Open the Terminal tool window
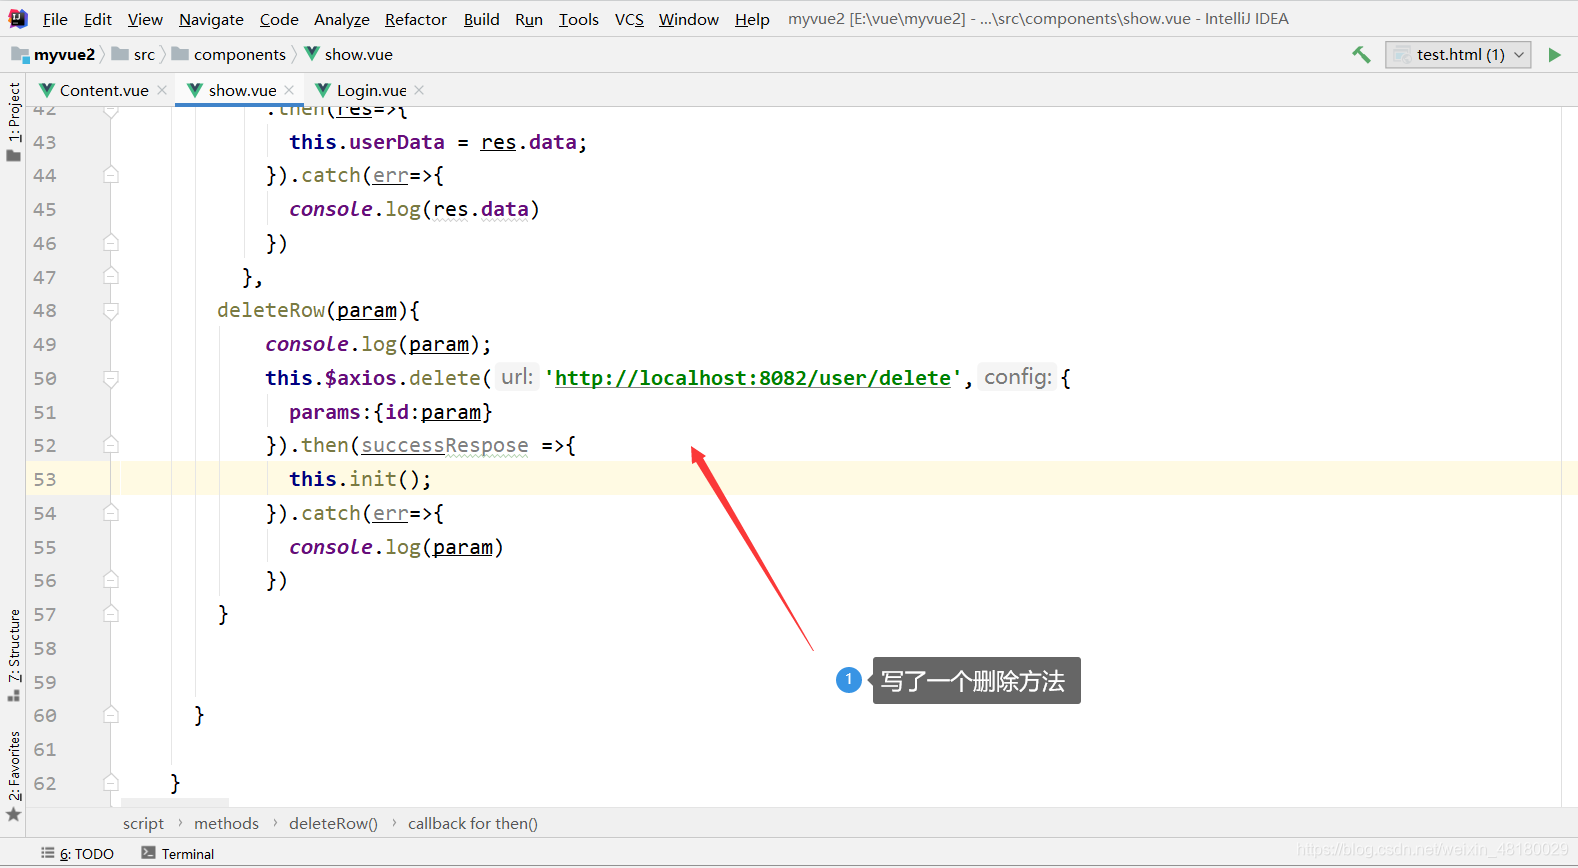Viewport: 1578px width, 868px height. click(178, 854)
